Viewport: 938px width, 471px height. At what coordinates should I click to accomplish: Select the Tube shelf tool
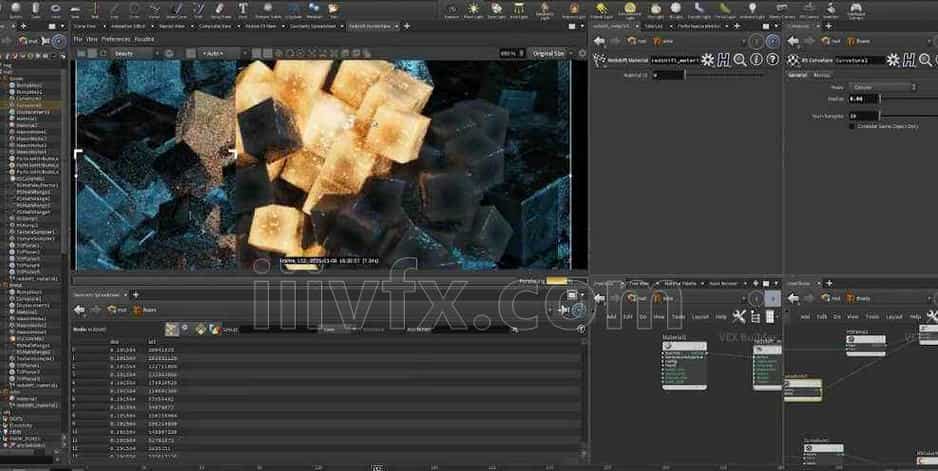(35, 8)
